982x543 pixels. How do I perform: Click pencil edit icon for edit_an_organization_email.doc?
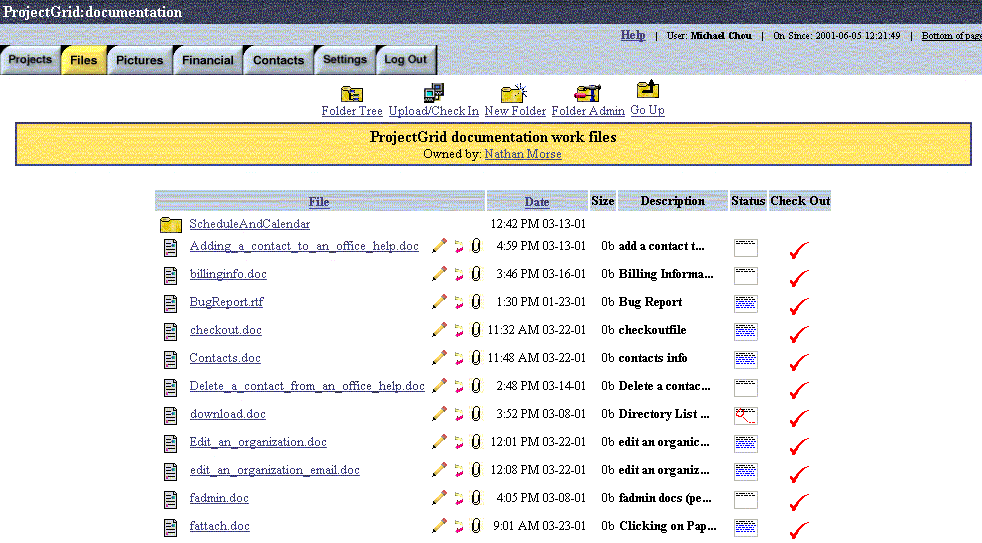[x=440, y=470]
